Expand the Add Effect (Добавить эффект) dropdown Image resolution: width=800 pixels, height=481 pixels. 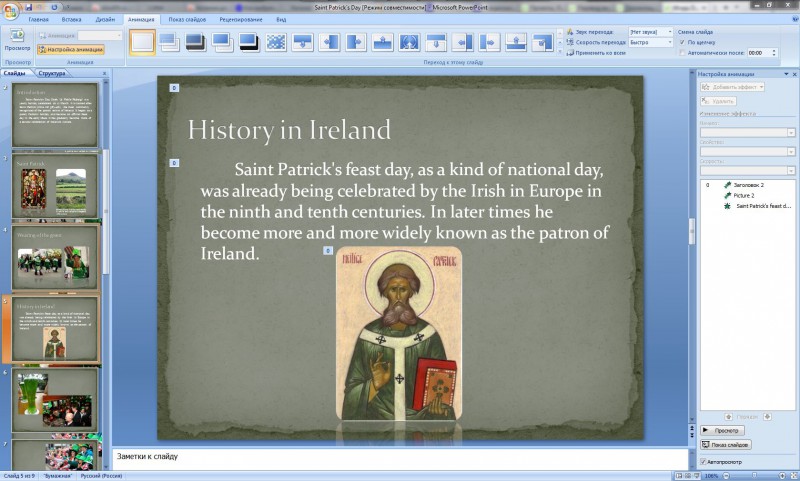coord(735,87)
